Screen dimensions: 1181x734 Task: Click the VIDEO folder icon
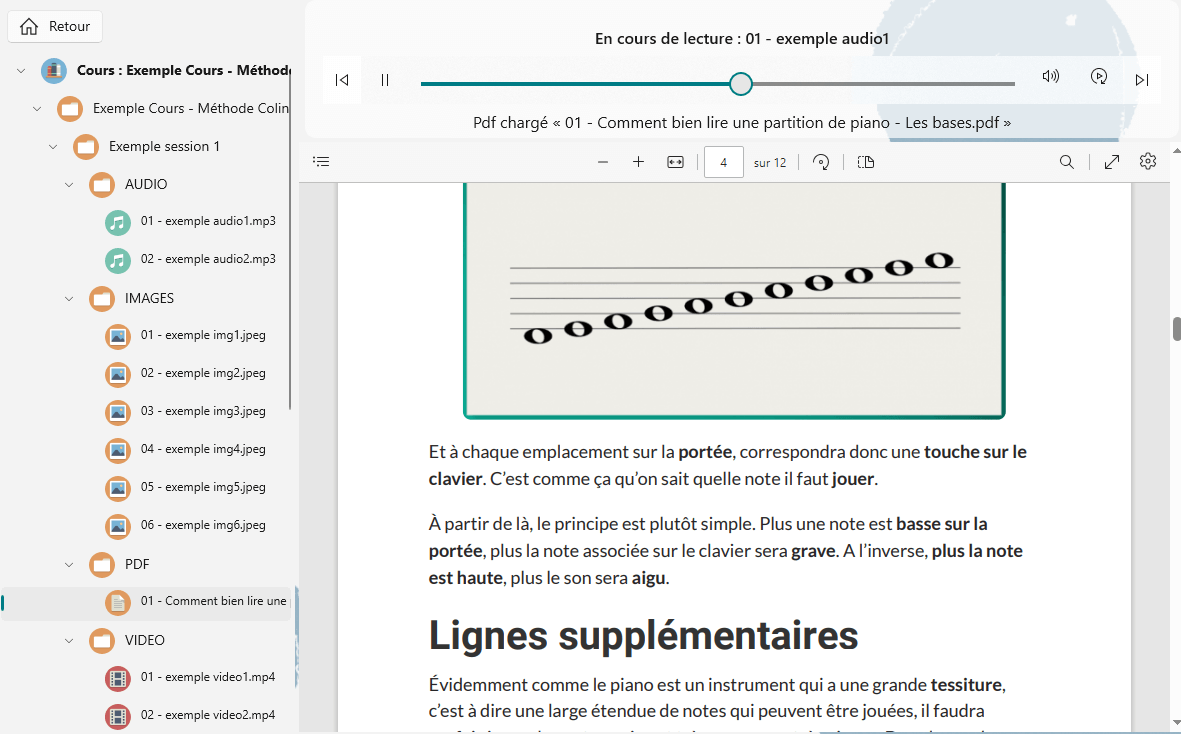102,641
